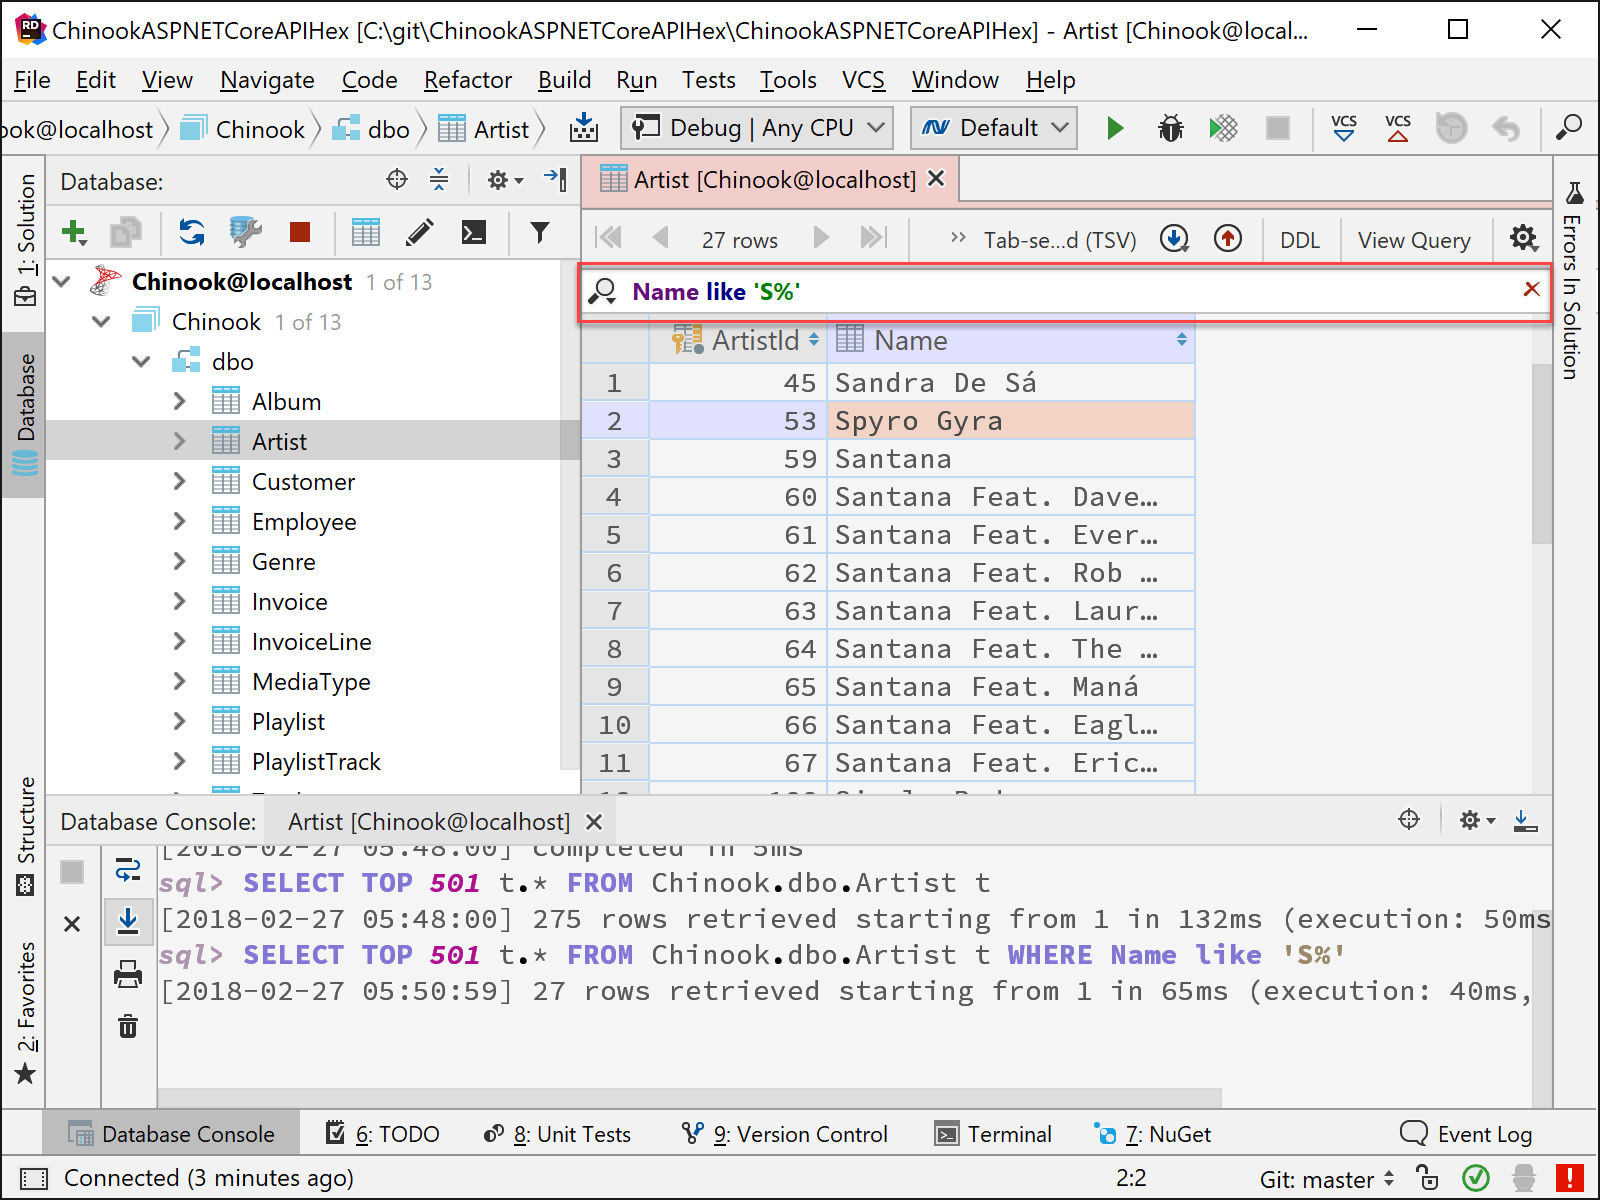Open the table editor icon in Database toolbar

point(366,233)
